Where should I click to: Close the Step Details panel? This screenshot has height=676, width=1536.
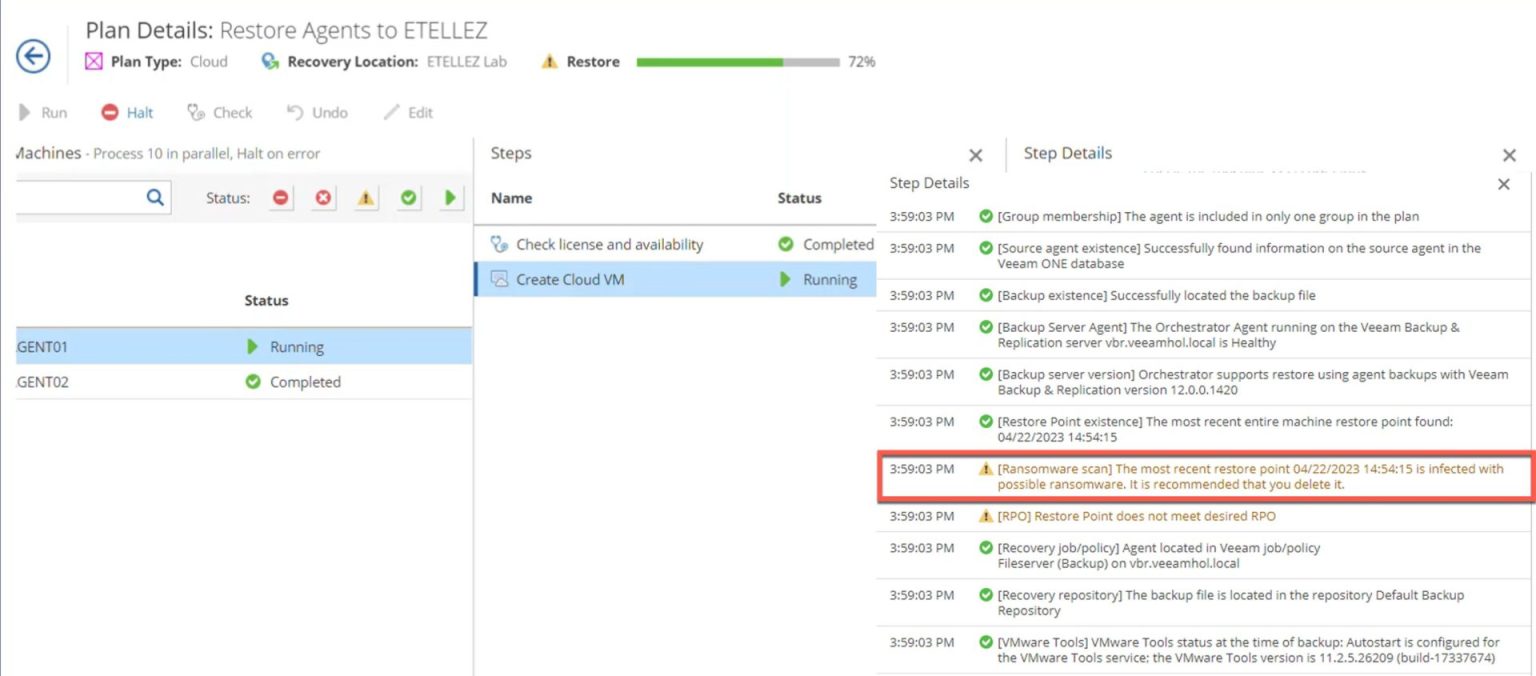pos(1510,154)
